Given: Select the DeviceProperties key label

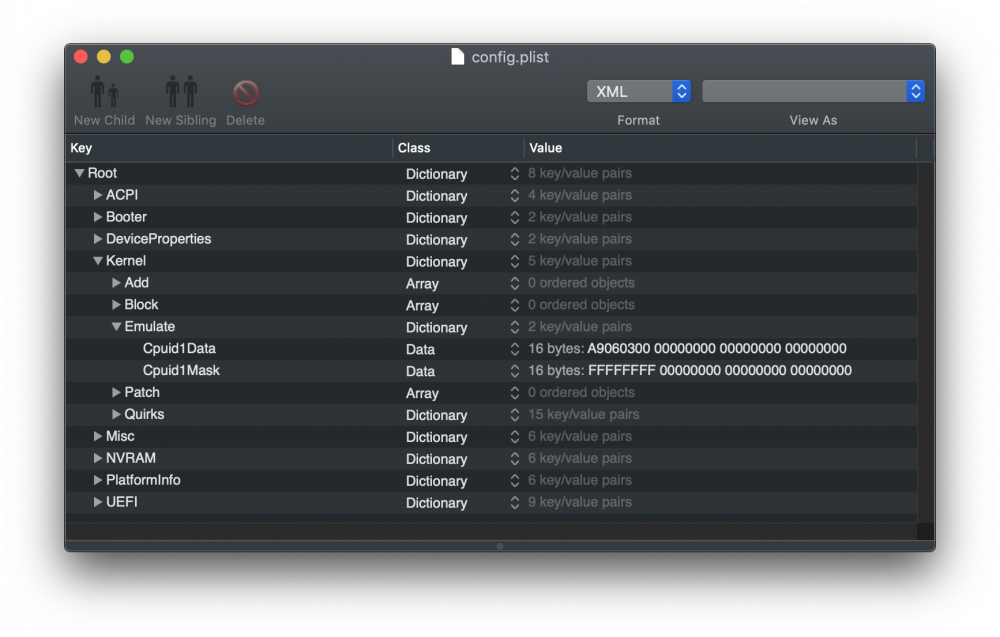Looking at the screenshot, I should (158, 239).
